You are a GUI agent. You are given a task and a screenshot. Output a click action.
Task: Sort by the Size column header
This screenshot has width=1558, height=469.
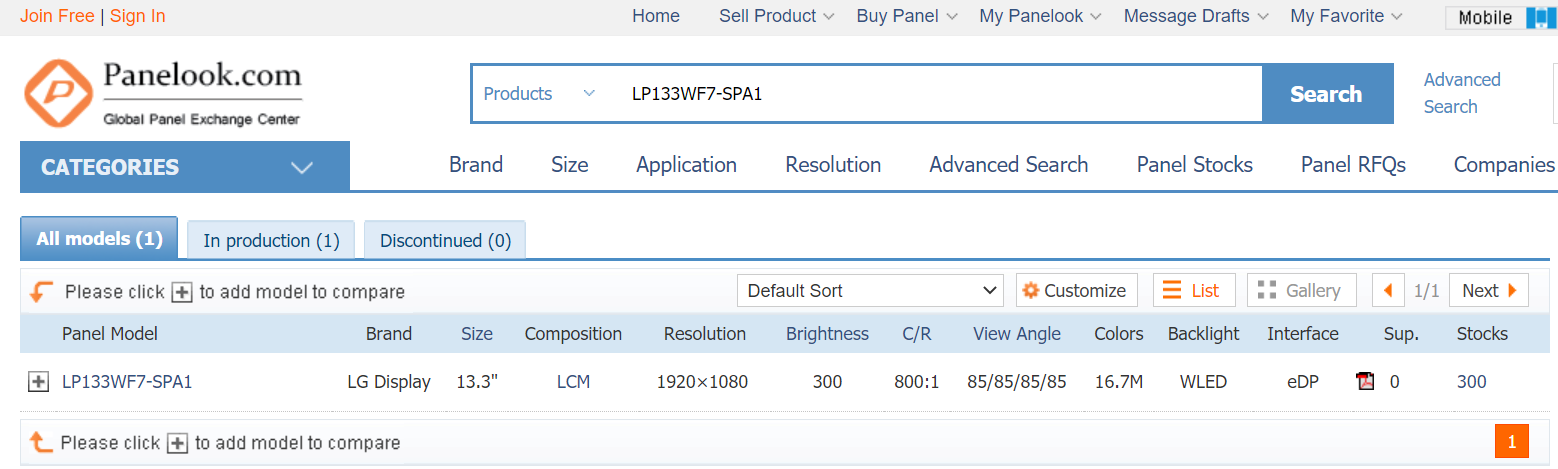477,334
